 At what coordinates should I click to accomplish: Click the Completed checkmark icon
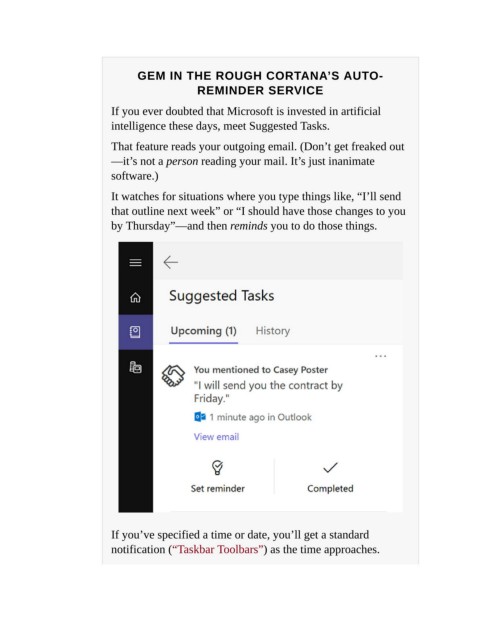click(x=330, y=468)
